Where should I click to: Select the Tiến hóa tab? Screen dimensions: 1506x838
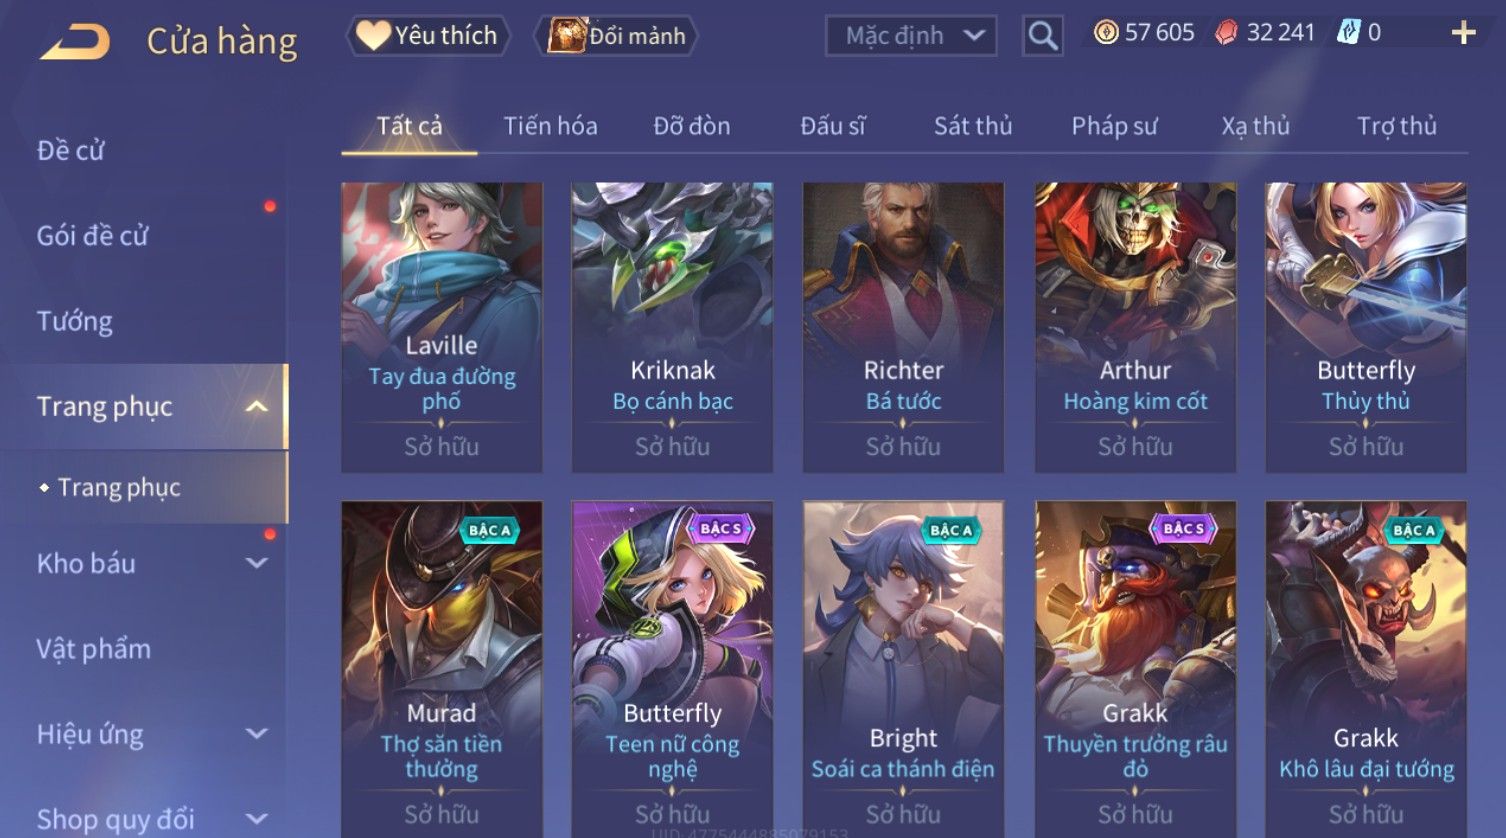(x=550, y=126)
